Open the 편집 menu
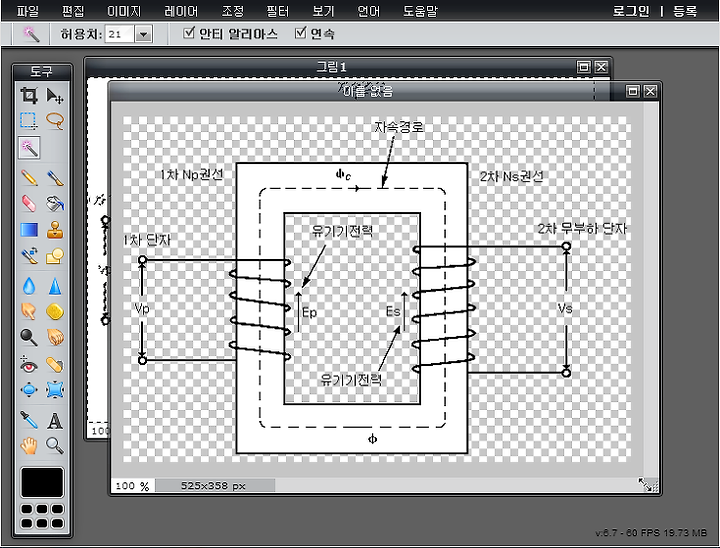 click(x=73, y=11)
